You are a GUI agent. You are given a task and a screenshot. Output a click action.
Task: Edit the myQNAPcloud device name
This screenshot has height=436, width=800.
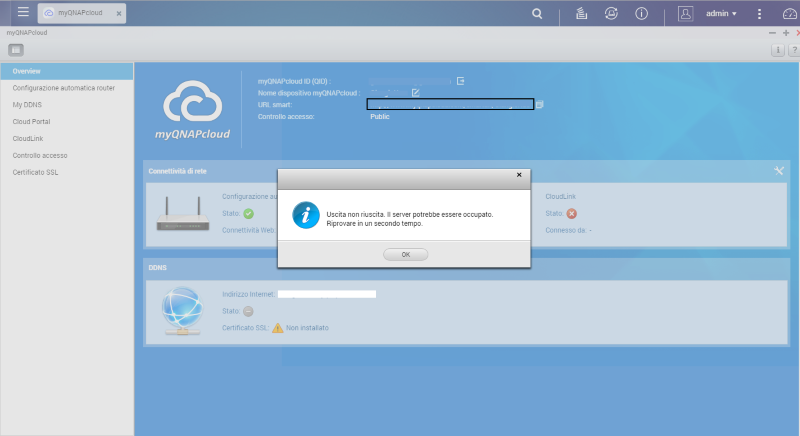point(415,93)
